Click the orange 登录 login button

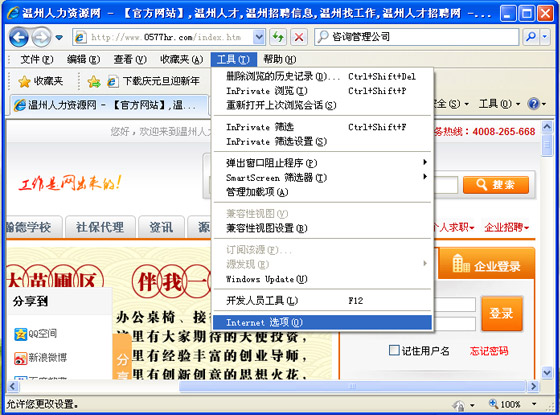point(501,313)
